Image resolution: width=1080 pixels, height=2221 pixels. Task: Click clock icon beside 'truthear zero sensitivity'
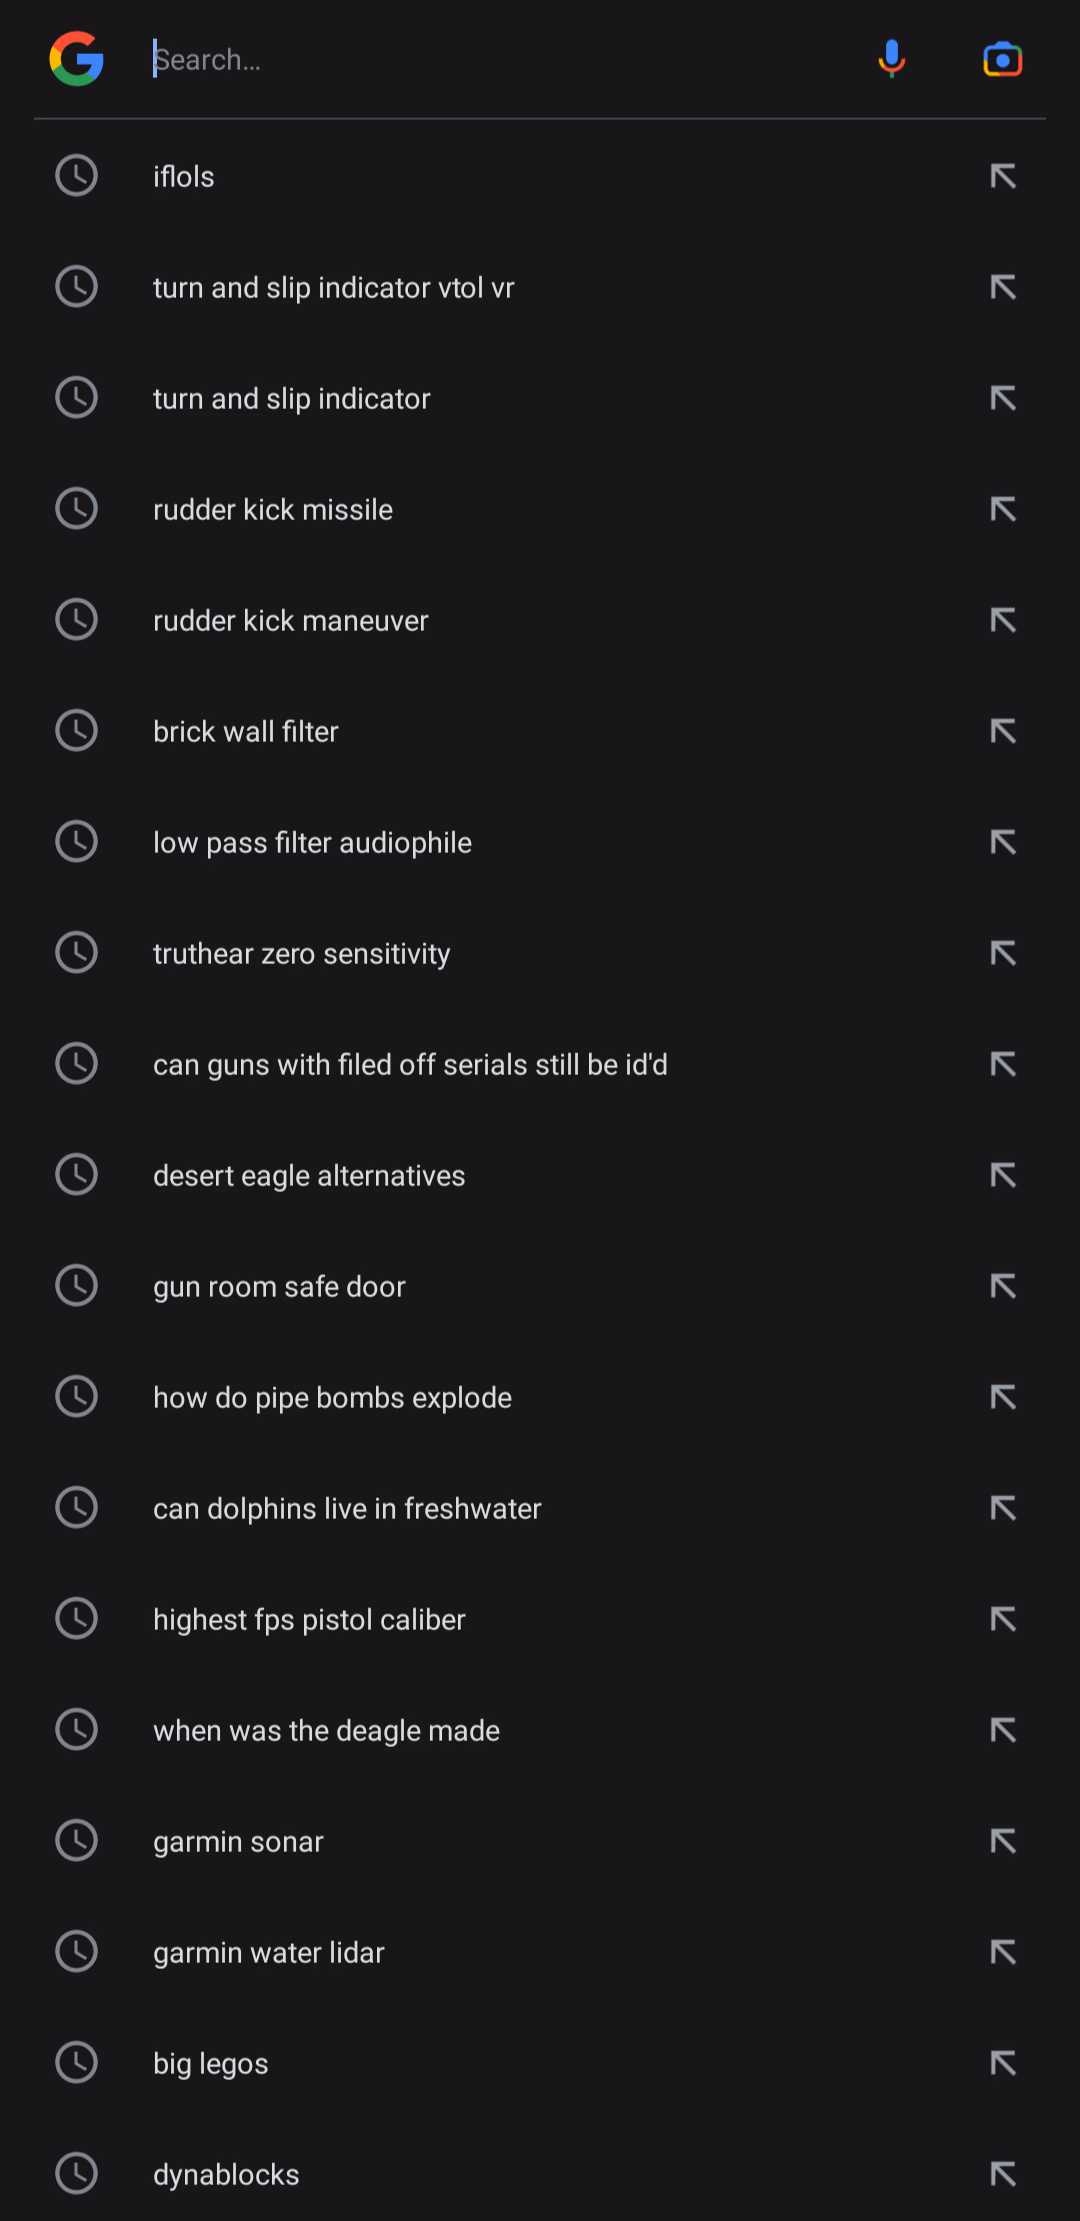click(x=76, y=952)
